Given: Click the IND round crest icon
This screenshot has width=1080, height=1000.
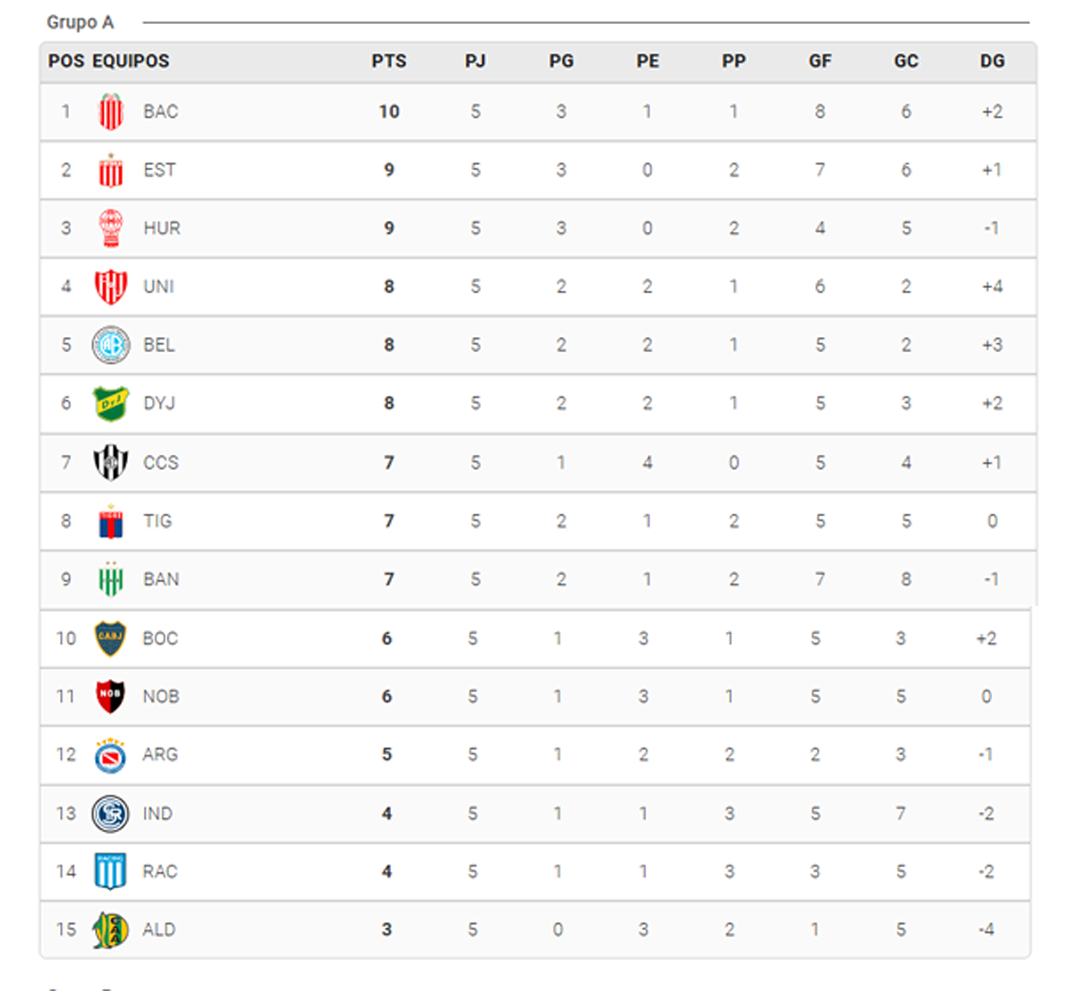Looking at the screenshot, I should click(x=110, y=813).
